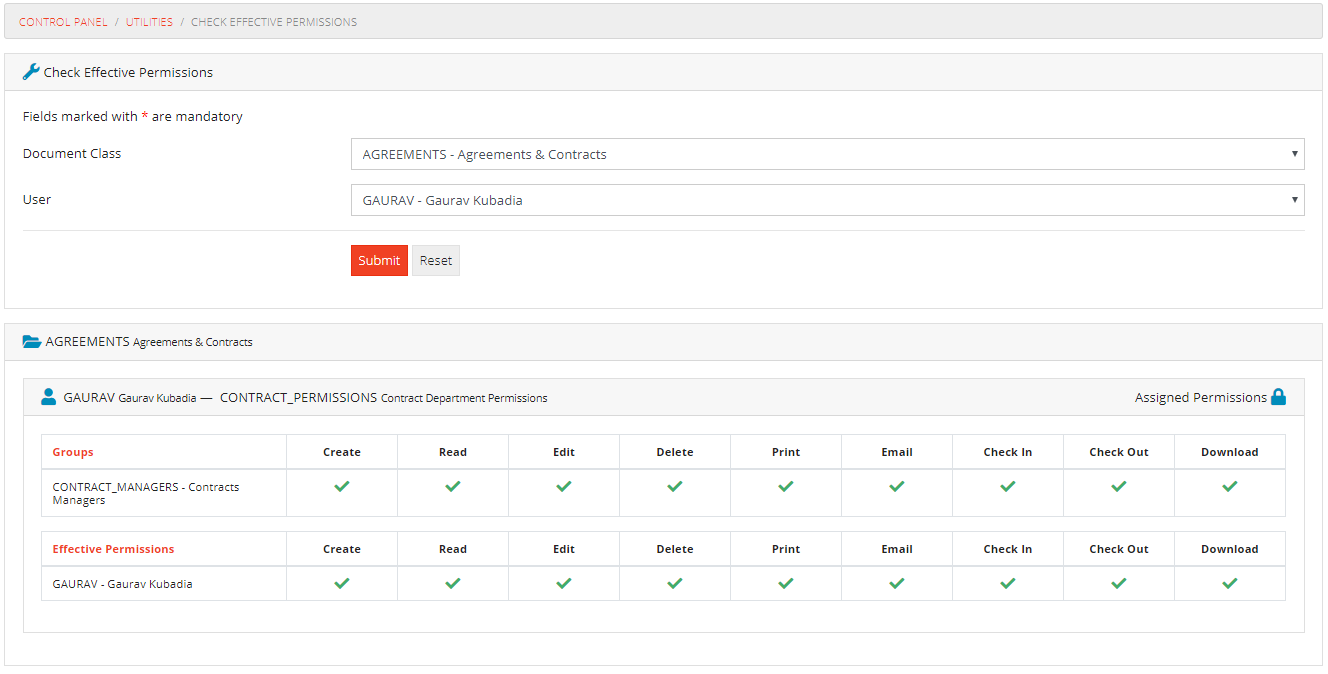Screen dimensions: 1328x674
Task: Click the Assigned Permissions label
Action: click(x=1200, y=397)
